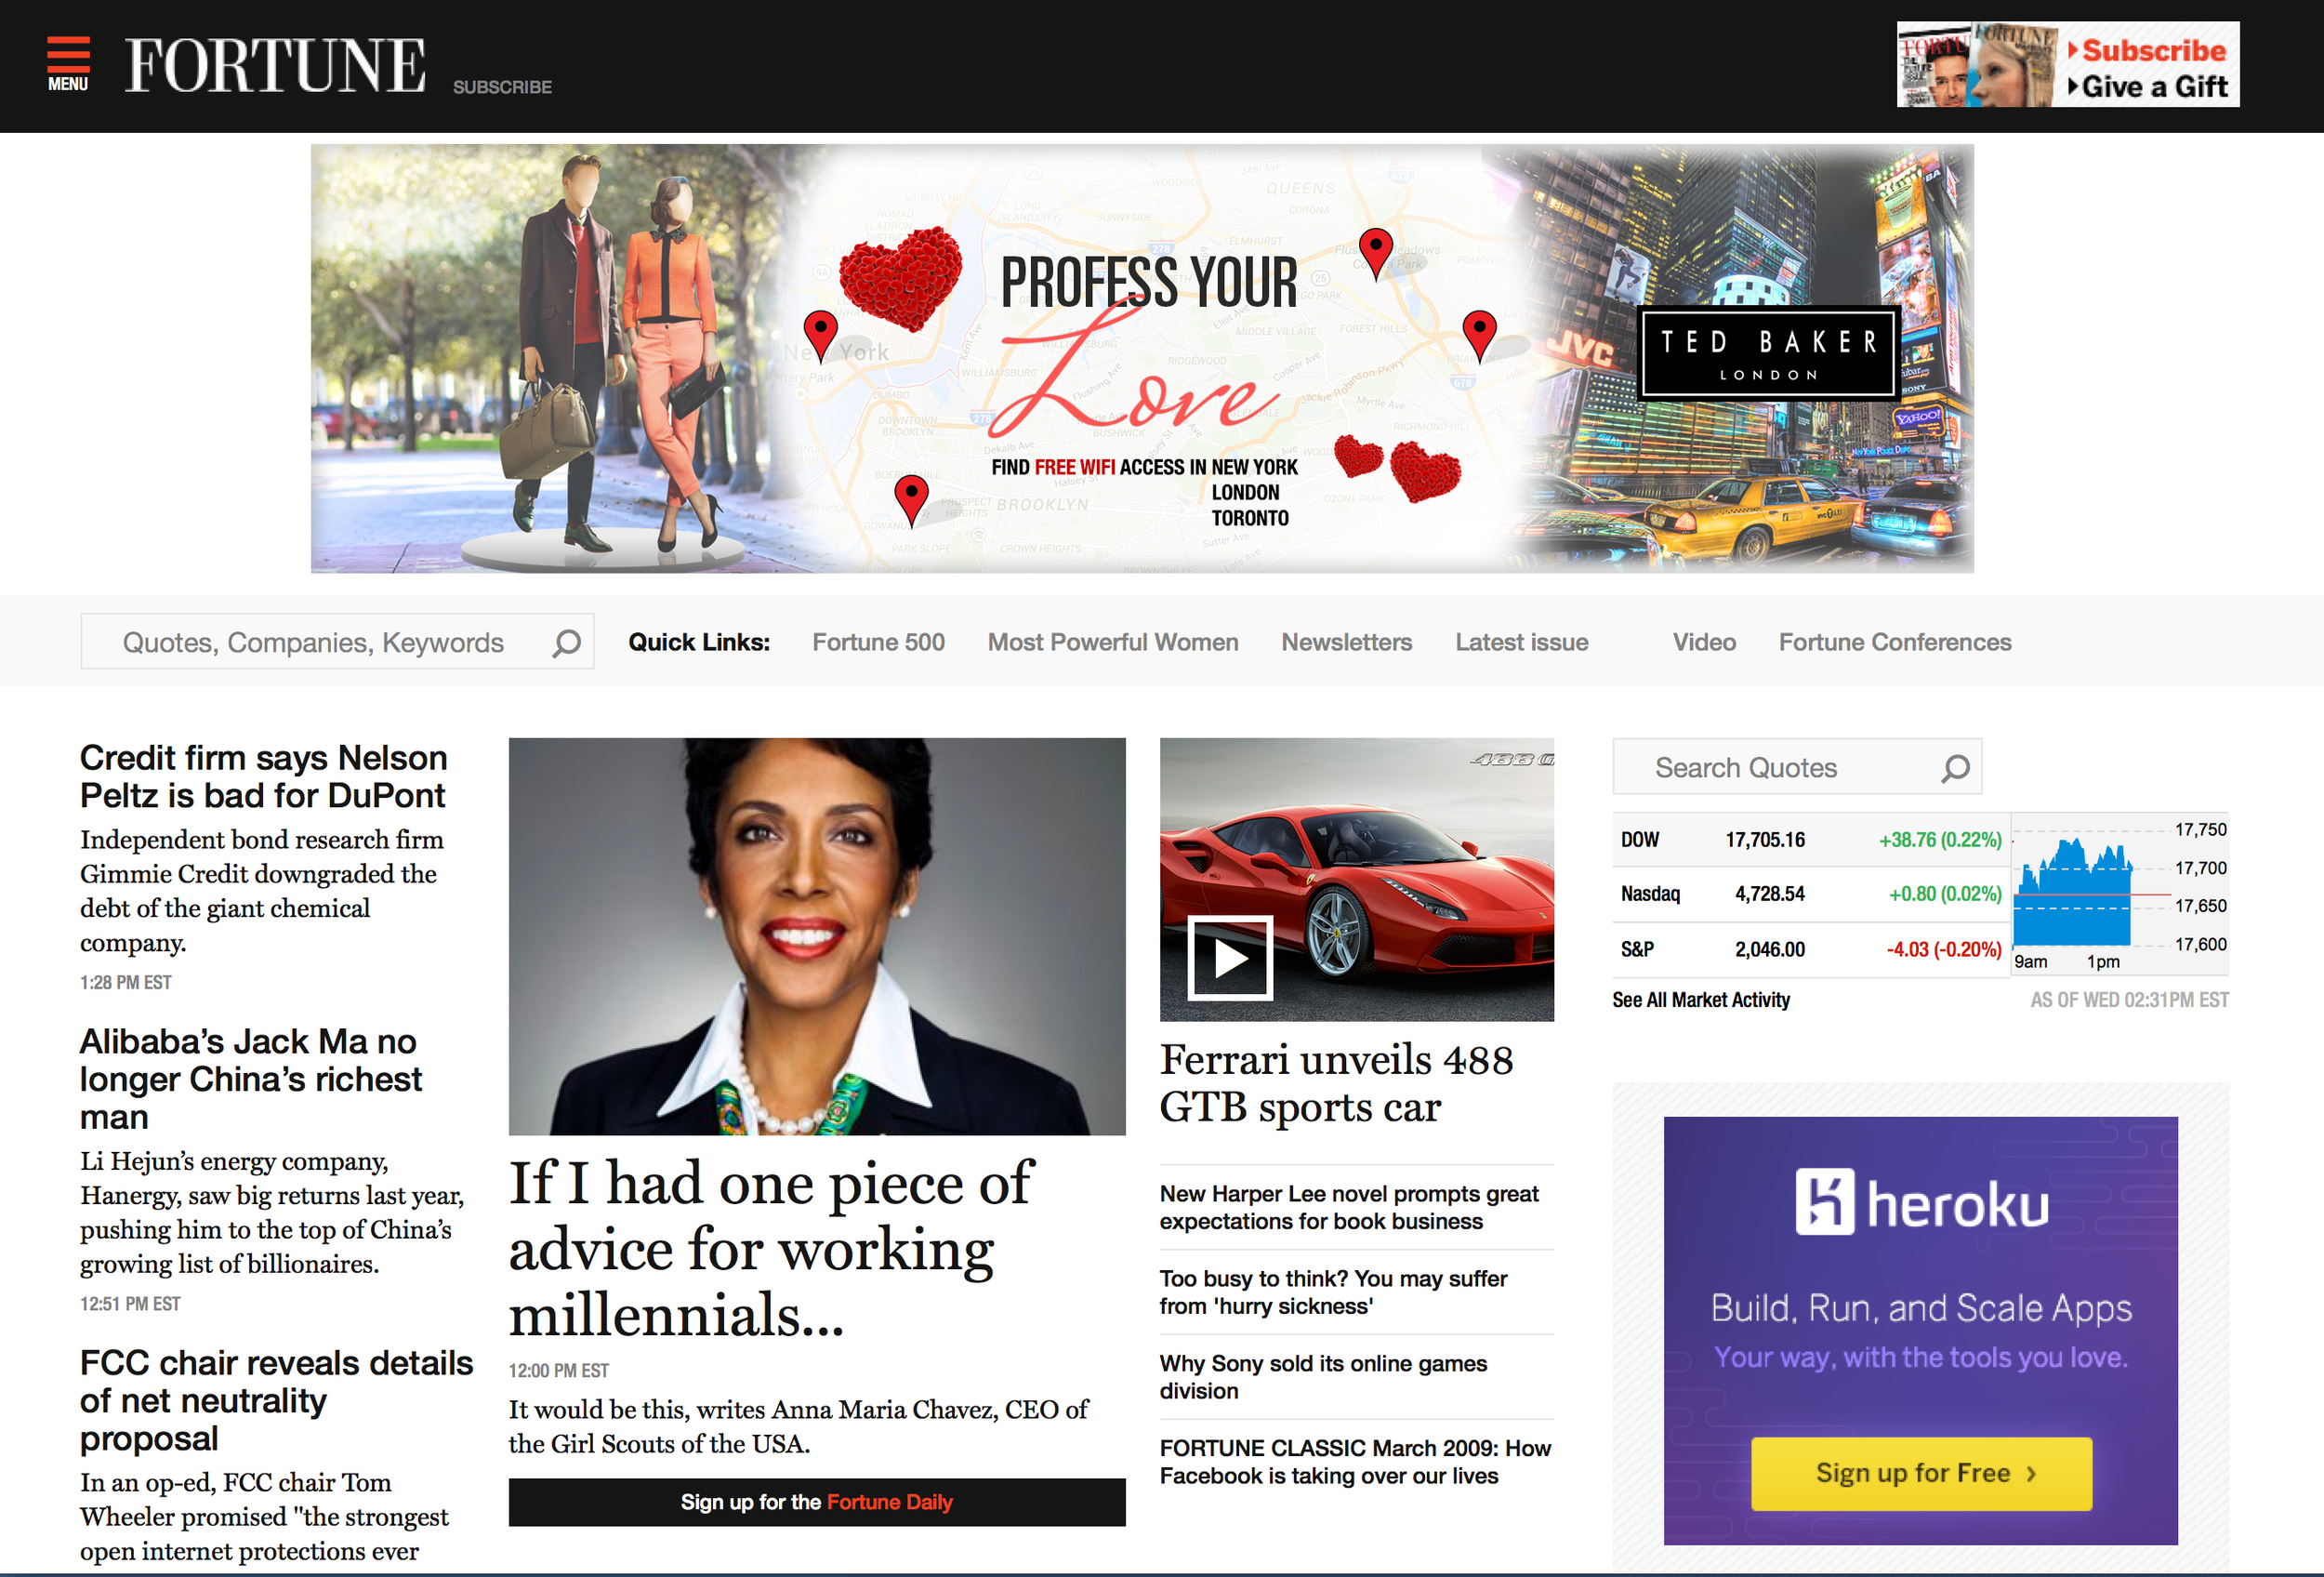Click the Heroku logo in the ad
Image resolution: width=2324 pixels, height=1577 pixels.
coord(1921,1202)
